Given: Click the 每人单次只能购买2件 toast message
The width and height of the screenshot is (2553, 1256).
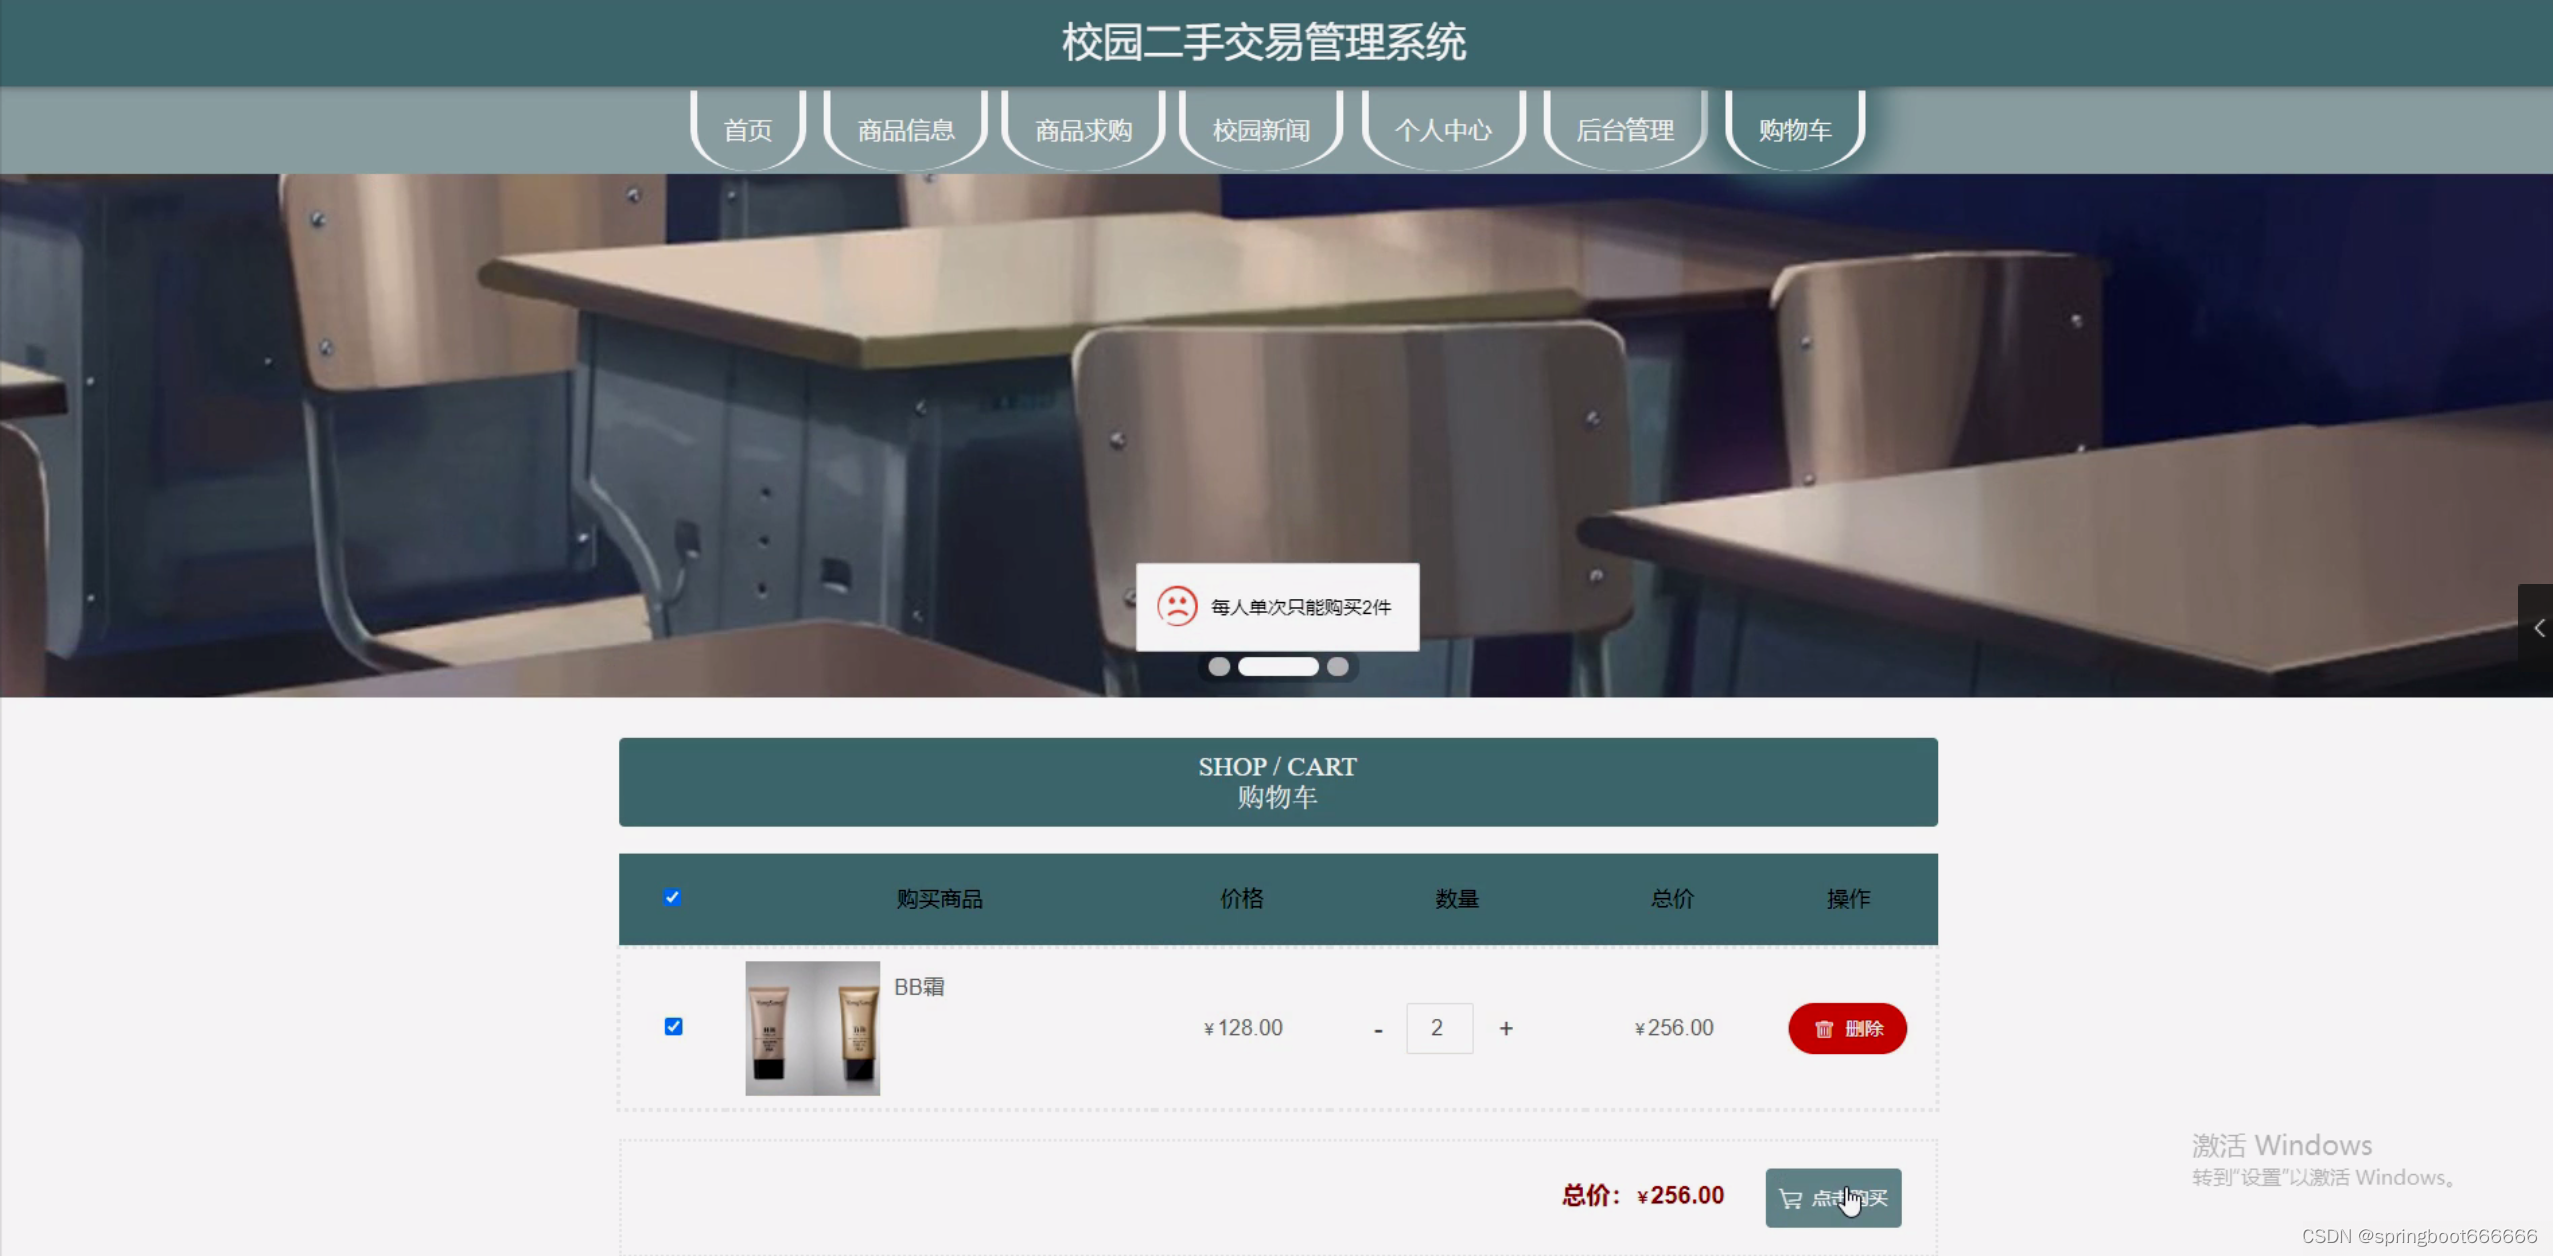Looking at the screenshot, I should click(x=1301, y=607).
